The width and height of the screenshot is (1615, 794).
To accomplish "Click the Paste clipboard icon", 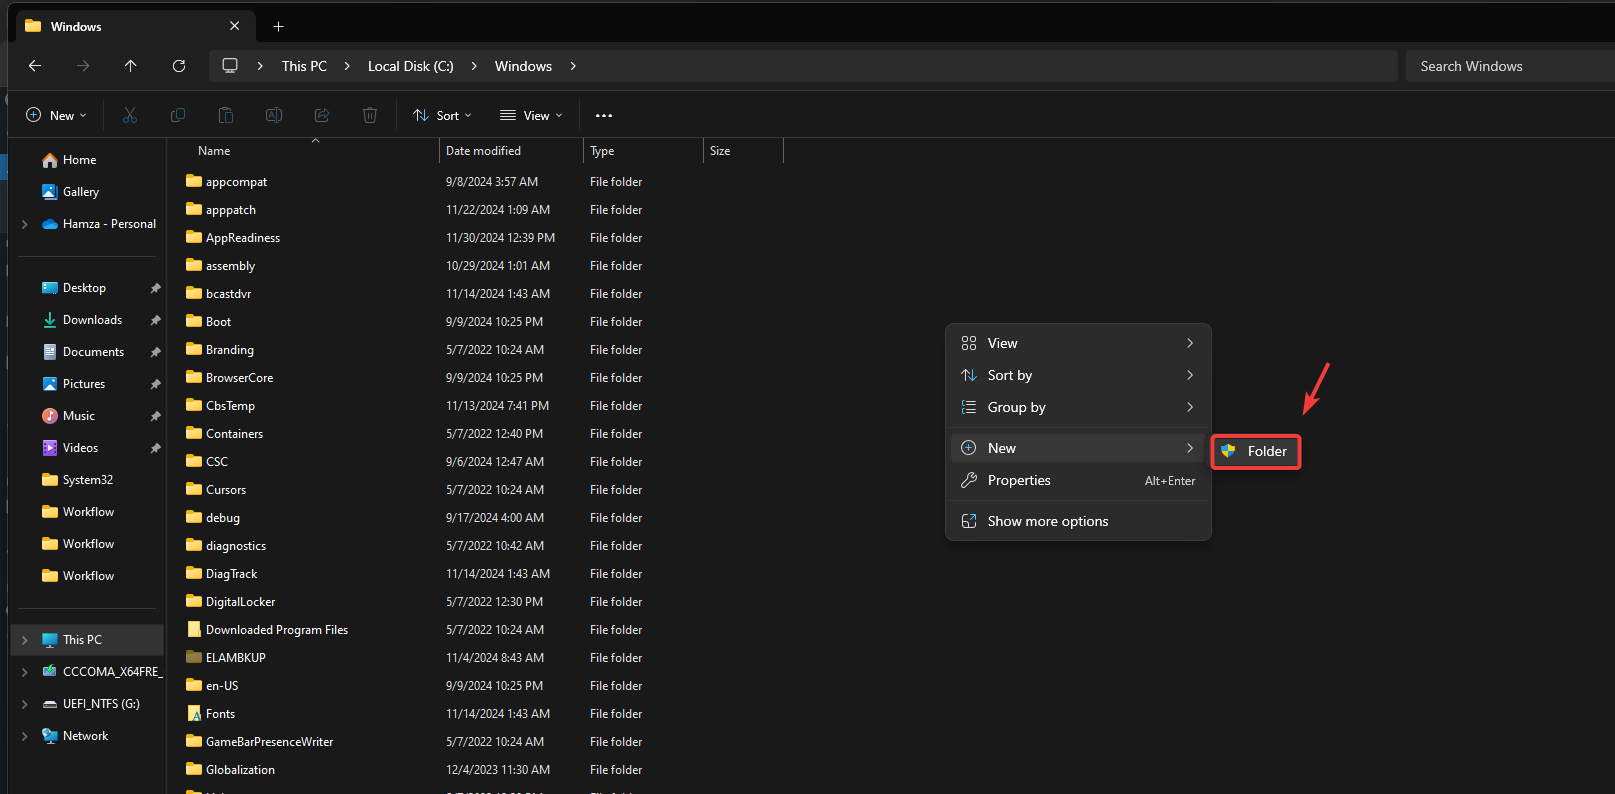I will 226,115.
